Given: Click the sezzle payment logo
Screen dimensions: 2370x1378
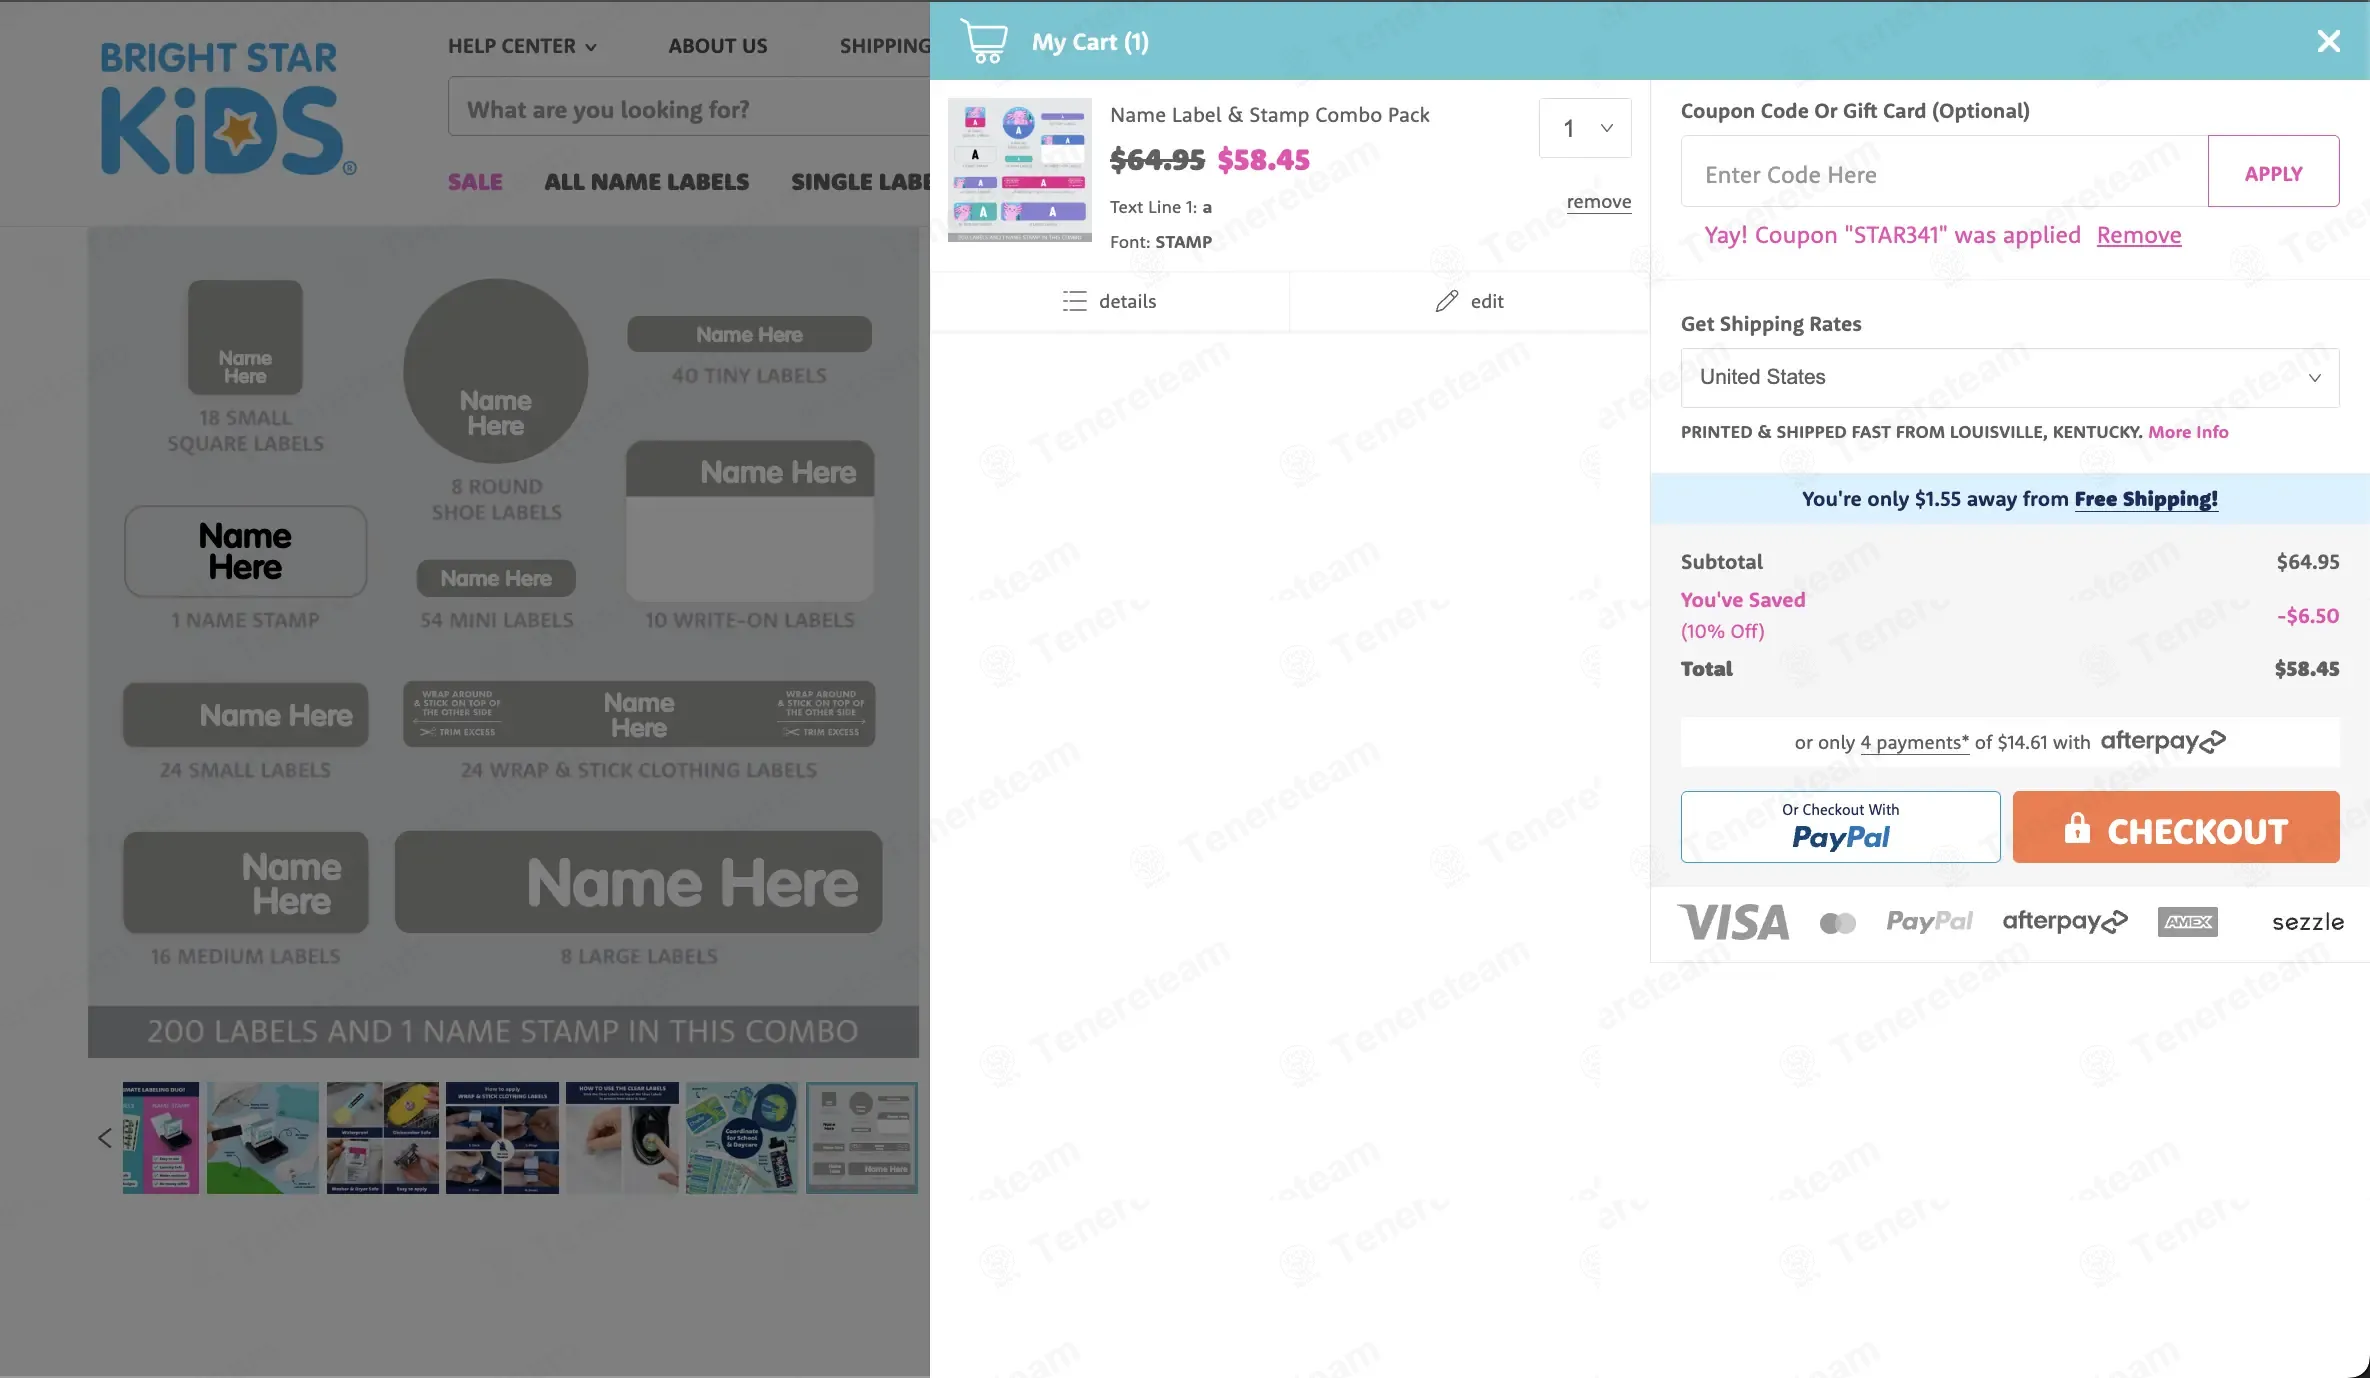Looking at the screenshot, I should 2308,922.
